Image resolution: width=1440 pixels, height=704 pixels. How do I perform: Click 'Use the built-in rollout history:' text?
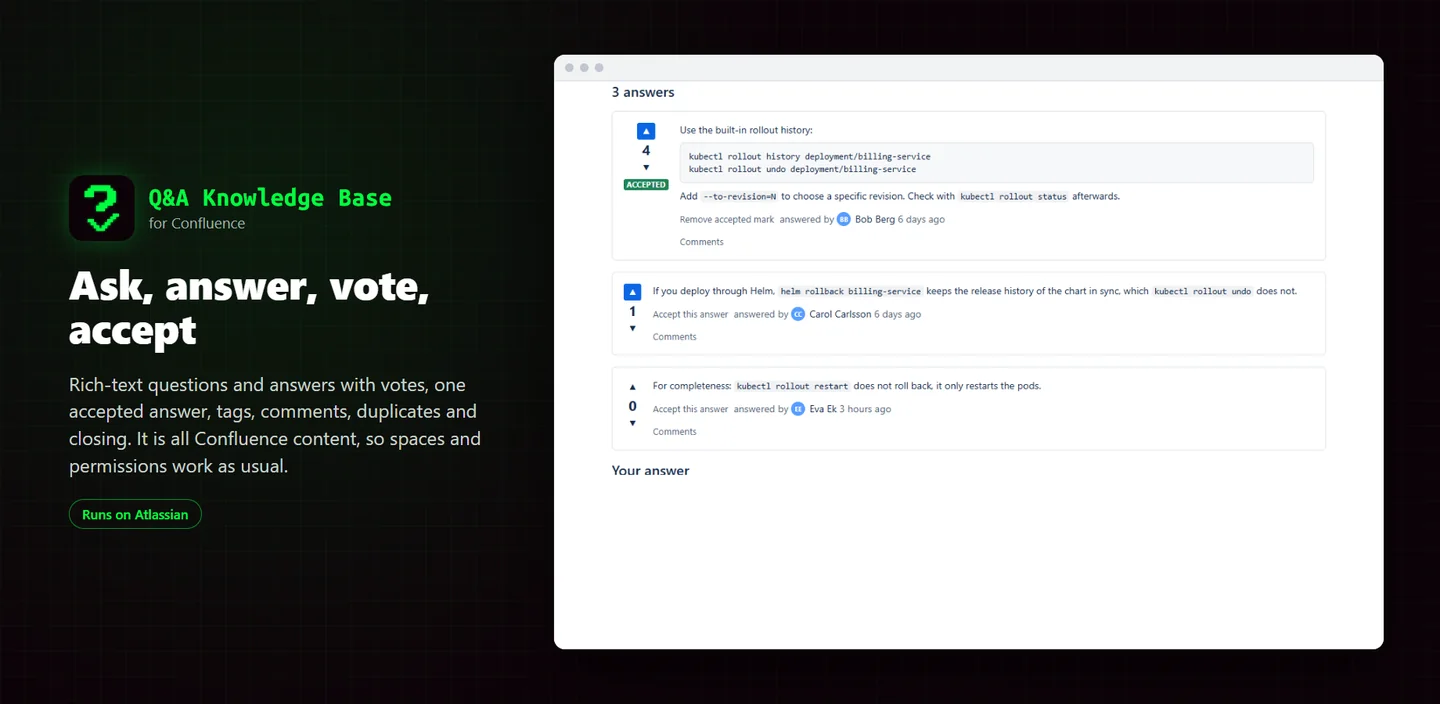tap(746, 130)
